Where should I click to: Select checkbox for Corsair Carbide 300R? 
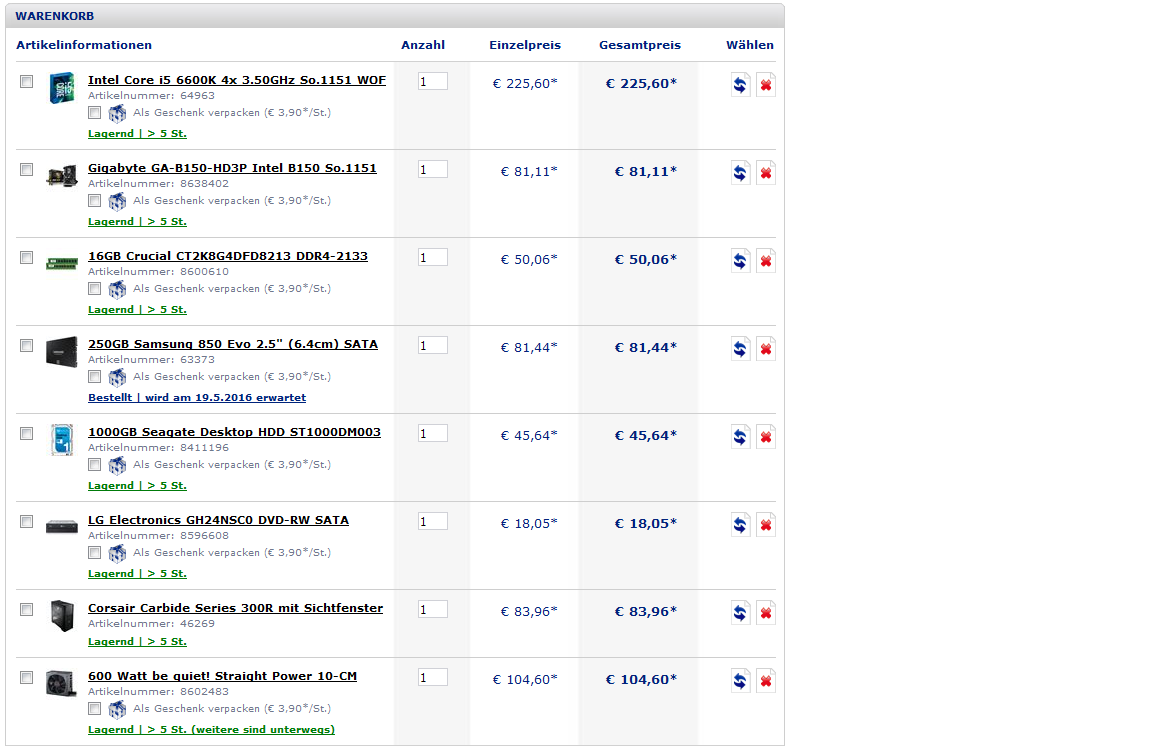tap(26, 609)
